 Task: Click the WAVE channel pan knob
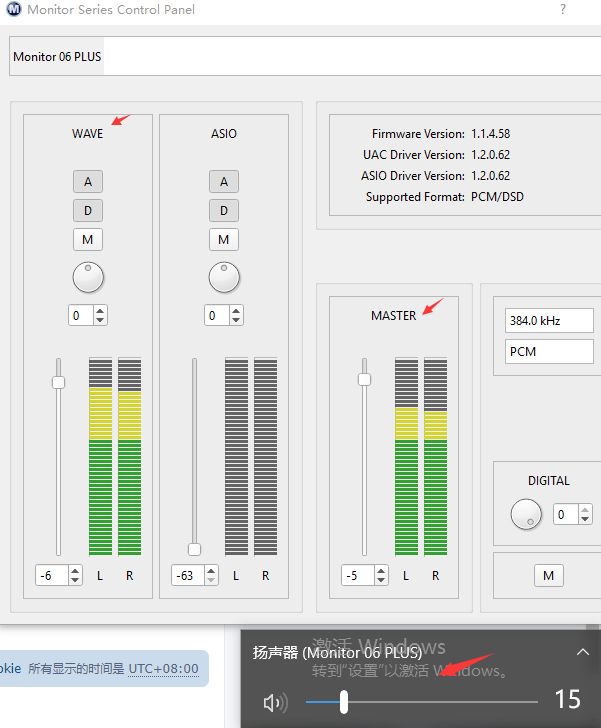click(88, 277)
